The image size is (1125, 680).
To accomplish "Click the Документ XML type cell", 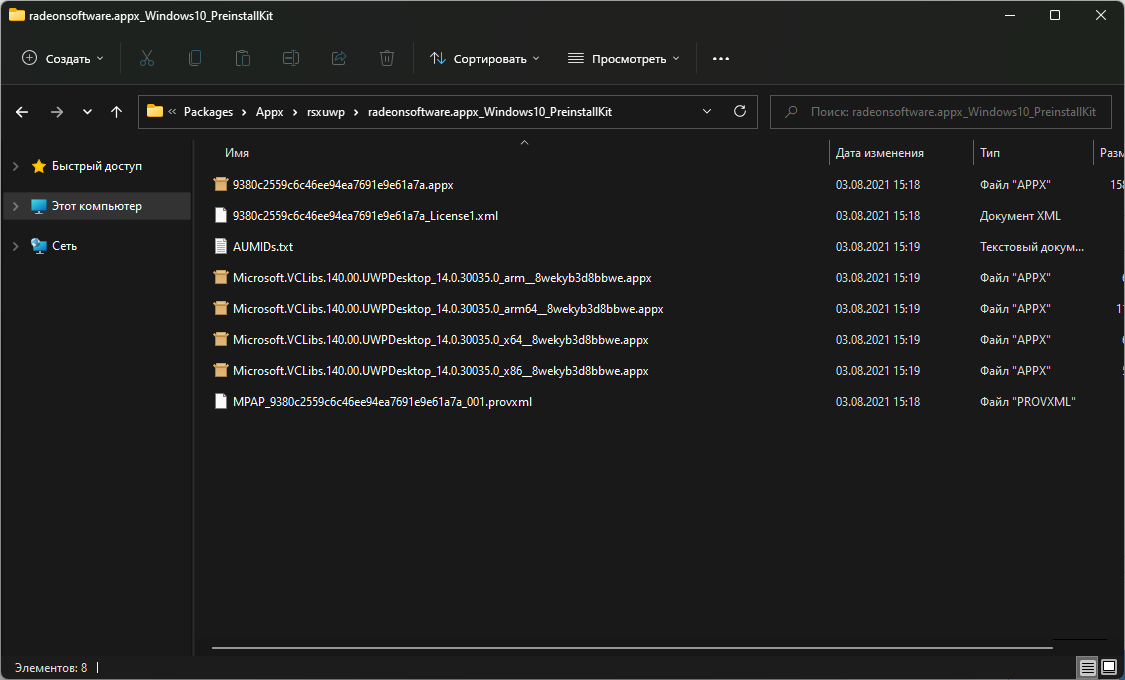I will [x=1020, y=215].
